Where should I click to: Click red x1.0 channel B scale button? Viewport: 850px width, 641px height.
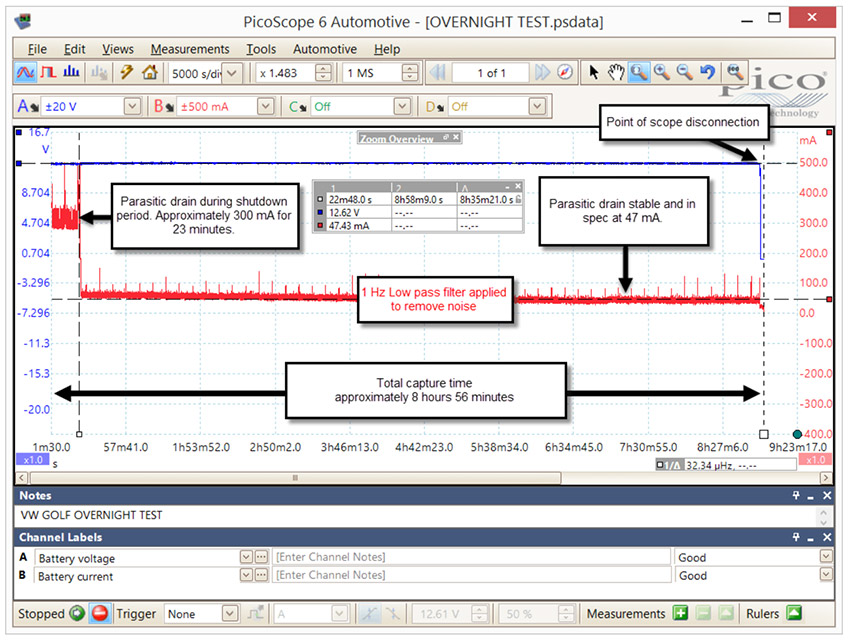815,460
